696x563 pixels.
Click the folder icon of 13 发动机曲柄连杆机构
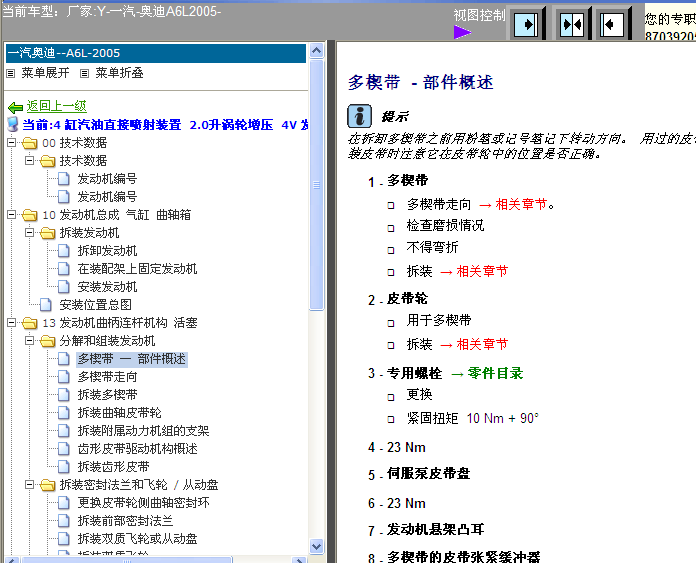(30, 323)
